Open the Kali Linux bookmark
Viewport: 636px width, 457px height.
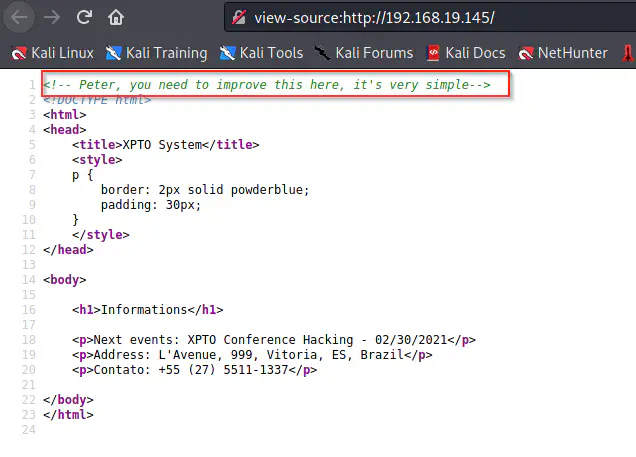point(50,53)
